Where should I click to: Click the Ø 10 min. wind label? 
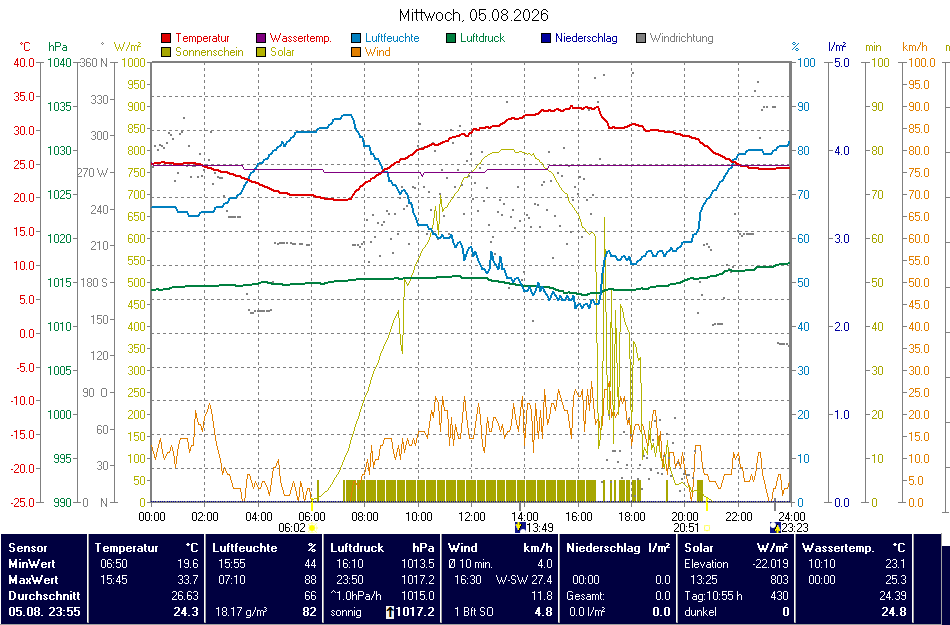point(470,564)
